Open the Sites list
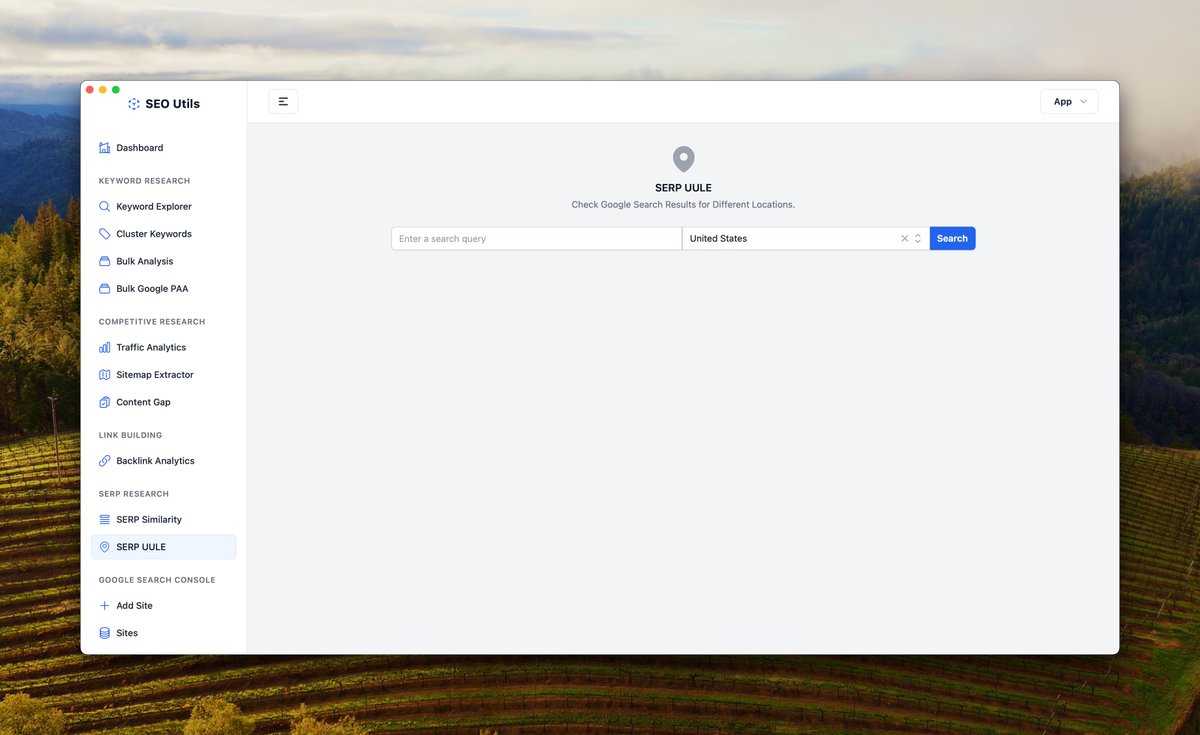This screenshot has width=1200, height=735. pos(164,633)
